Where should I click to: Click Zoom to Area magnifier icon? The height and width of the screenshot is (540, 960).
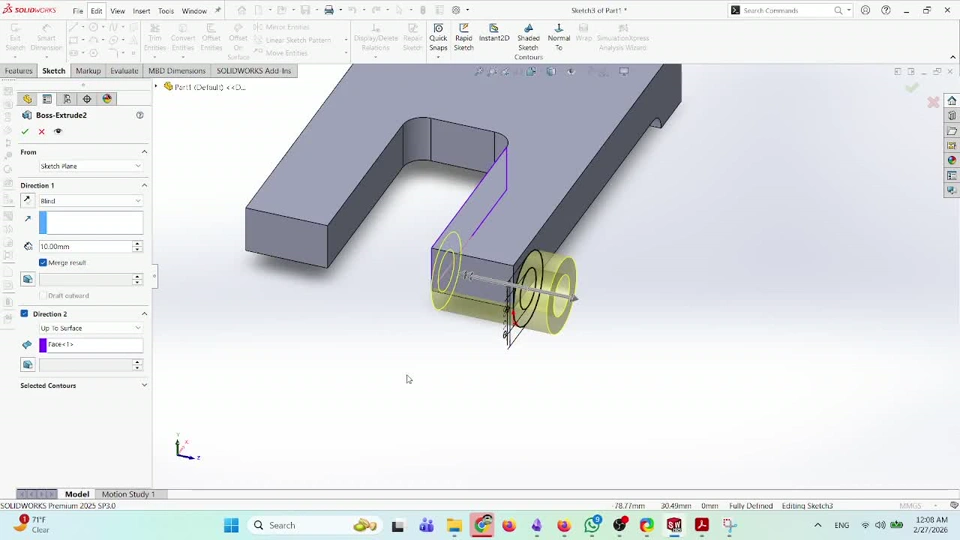pos(492,72)
